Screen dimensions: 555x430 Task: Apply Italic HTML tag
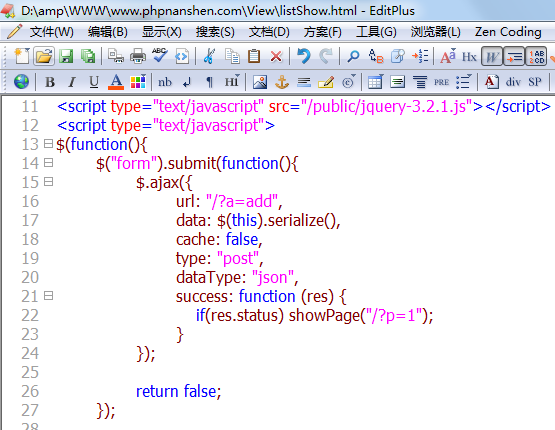(x=72, y=82)
